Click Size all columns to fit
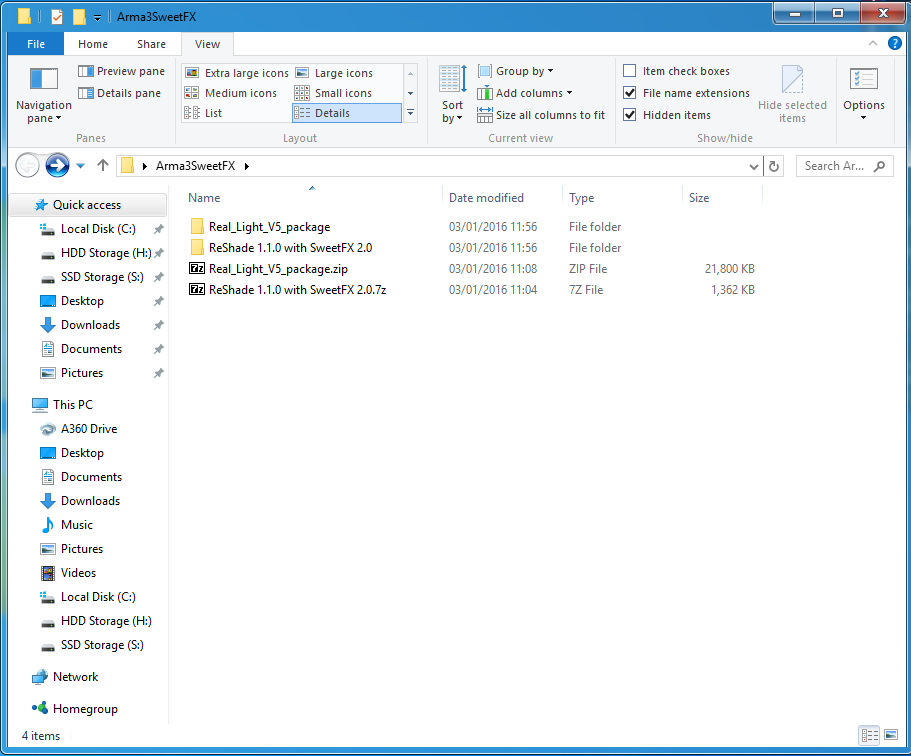Screen dimensions: 911x756 pos(541,115)
